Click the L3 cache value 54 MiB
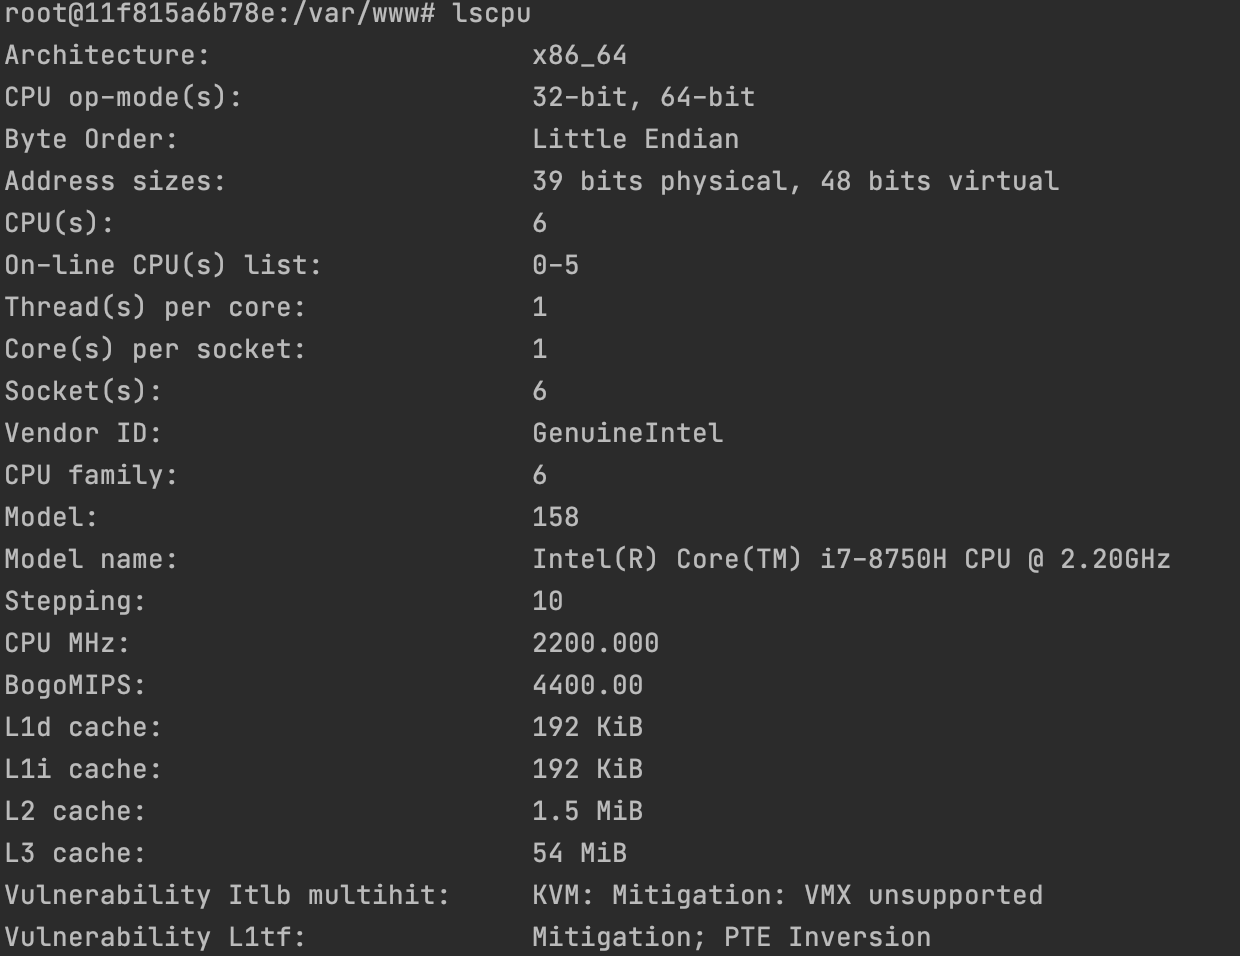The height and width of the screenshot is (956, 1240). 579,853
